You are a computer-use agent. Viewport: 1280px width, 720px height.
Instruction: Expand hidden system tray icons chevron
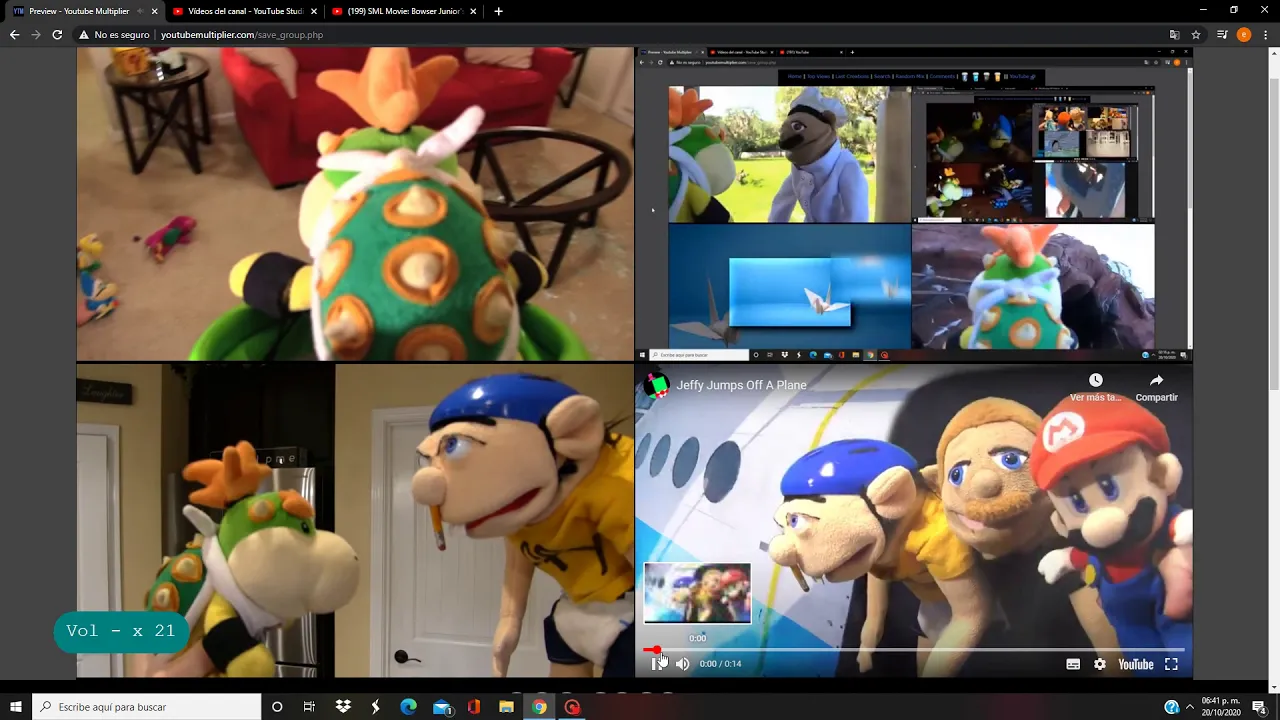(1190, 707)
